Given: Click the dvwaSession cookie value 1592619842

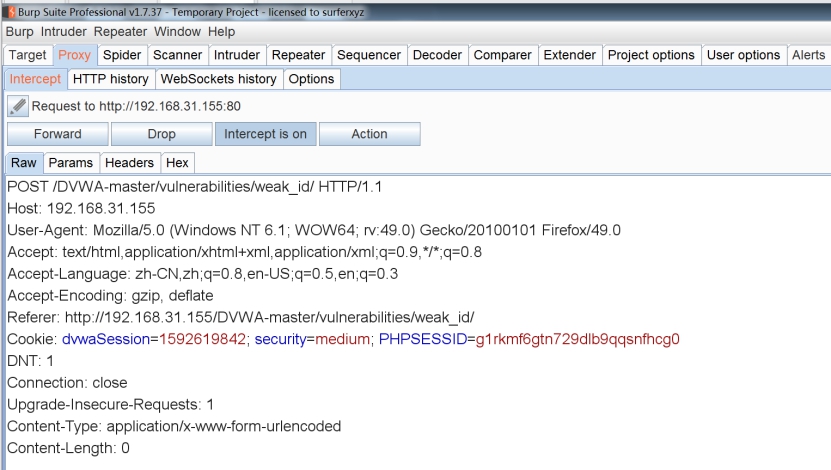Looking at the screenshot, I should (202, 339).
